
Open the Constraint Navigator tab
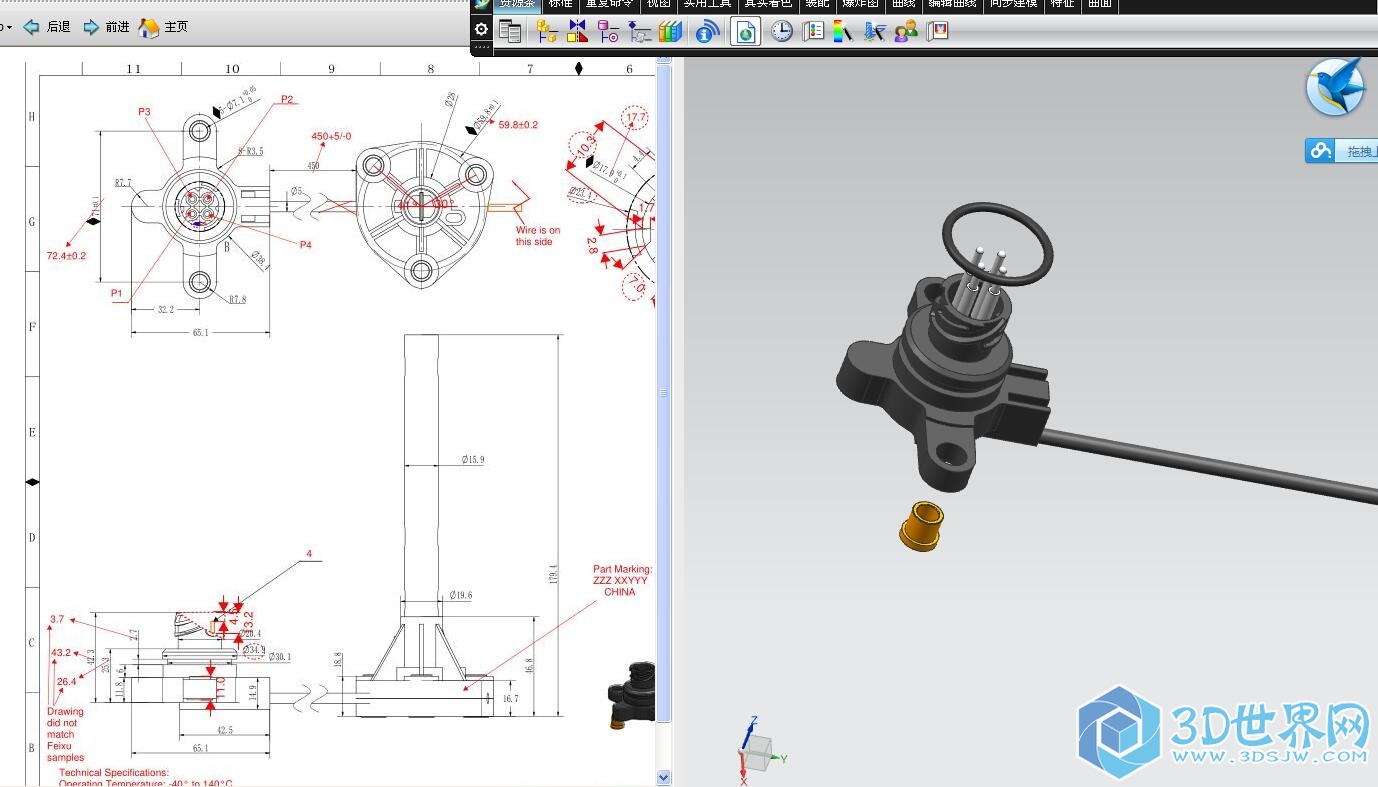tap(577, 31)
